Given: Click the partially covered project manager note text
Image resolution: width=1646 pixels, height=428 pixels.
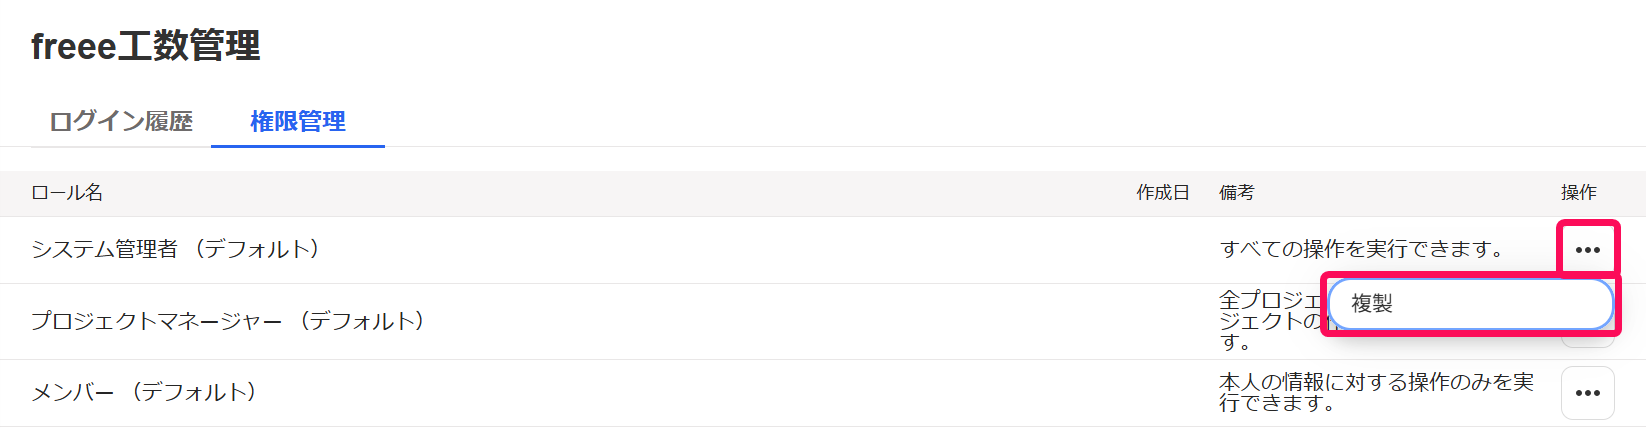Looking at the screenshot, I should point(1270,321).
